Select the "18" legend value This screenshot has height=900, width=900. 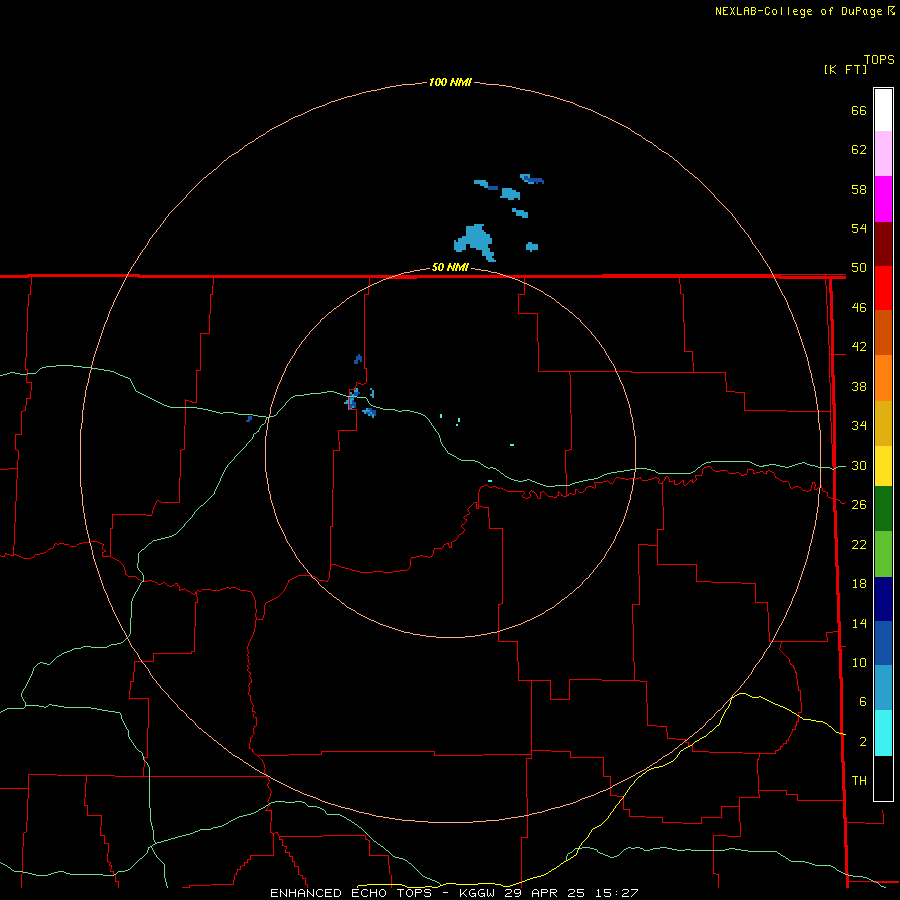(859, 584)
